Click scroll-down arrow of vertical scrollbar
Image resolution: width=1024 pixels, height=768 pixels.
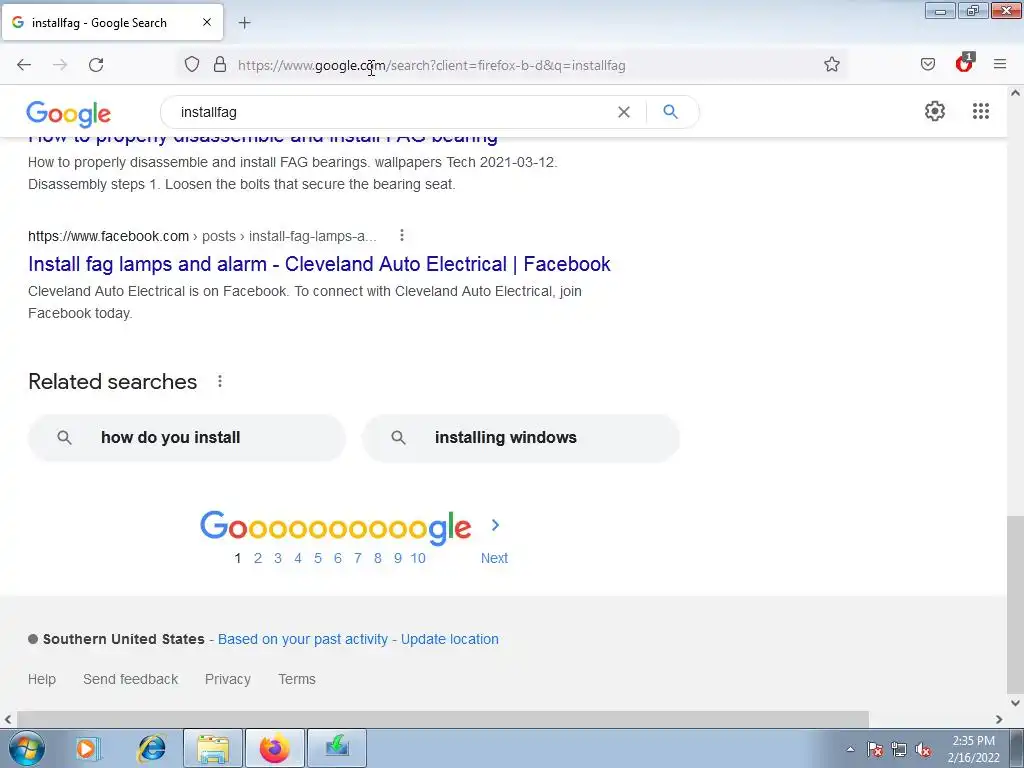[1015, 703]
